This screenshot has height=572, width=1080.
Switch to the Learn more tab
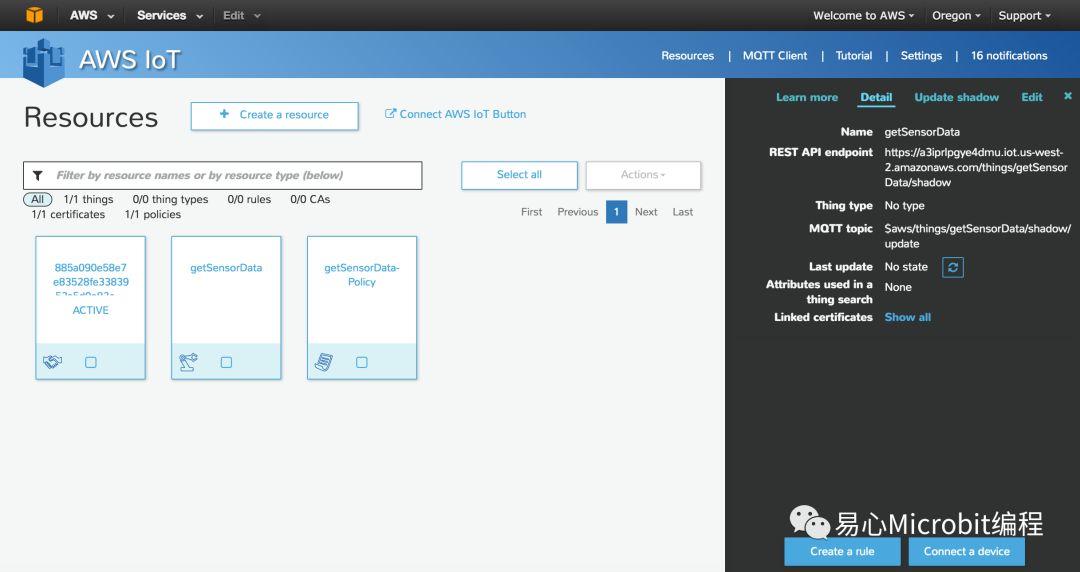[807, 97]
